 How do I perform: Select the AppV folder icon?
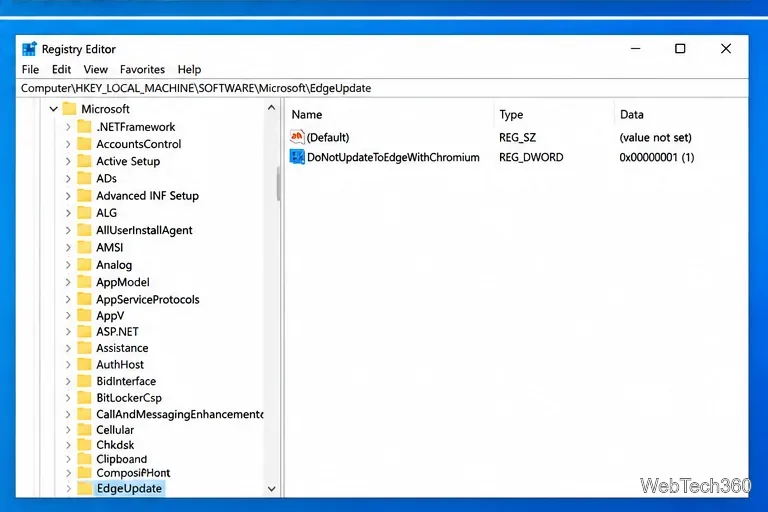pyautogui.click(x=84, y=315)
